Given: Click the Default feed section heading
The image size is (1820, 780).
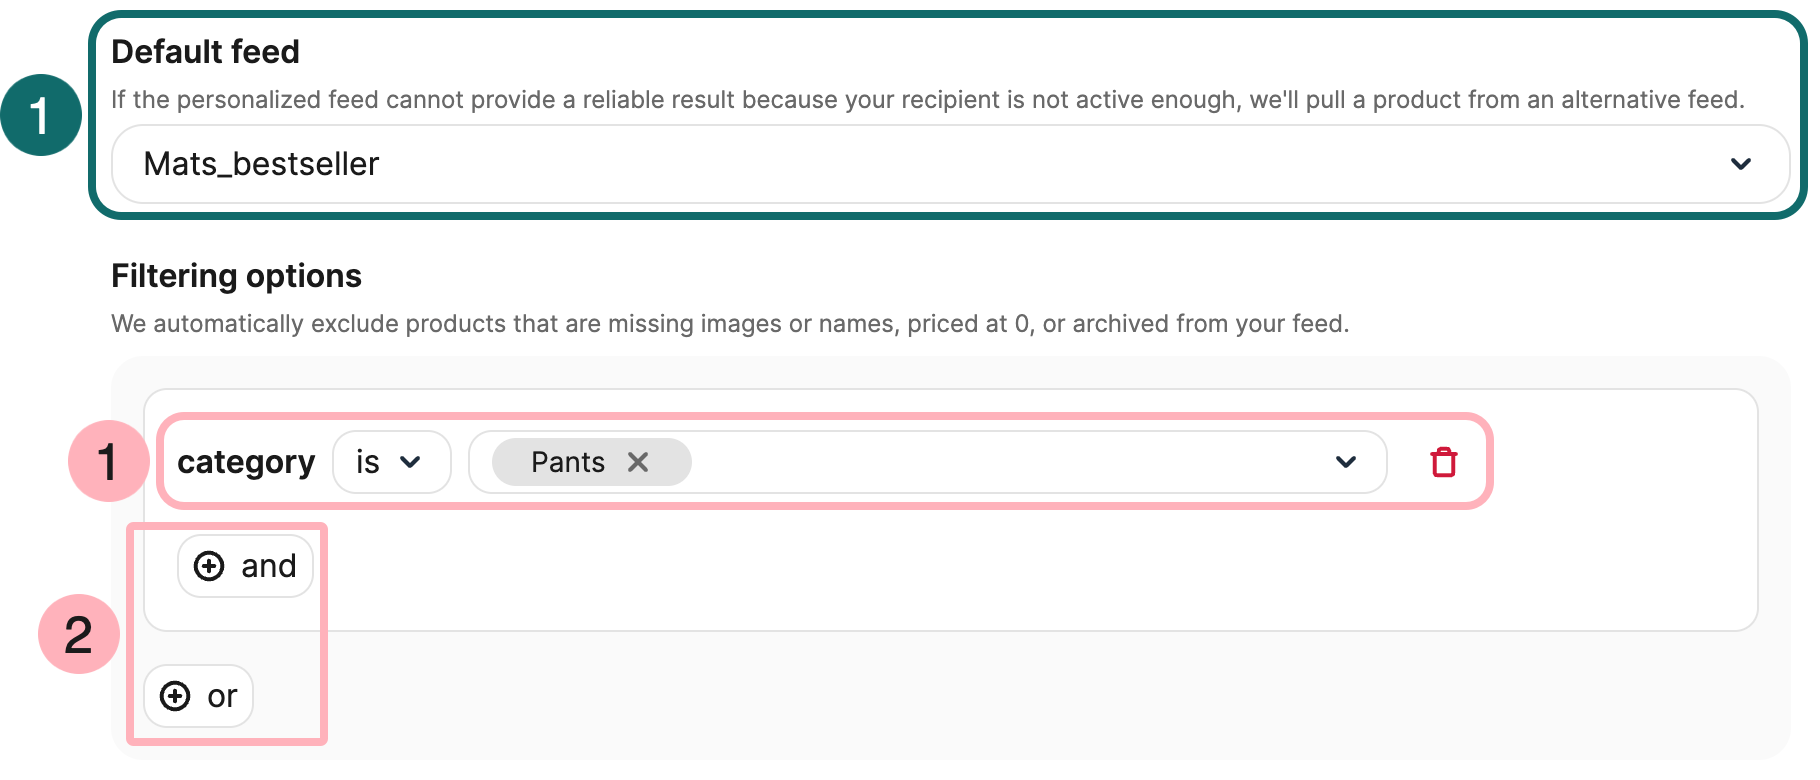Looking at the screenshot, I should [205, 51].
